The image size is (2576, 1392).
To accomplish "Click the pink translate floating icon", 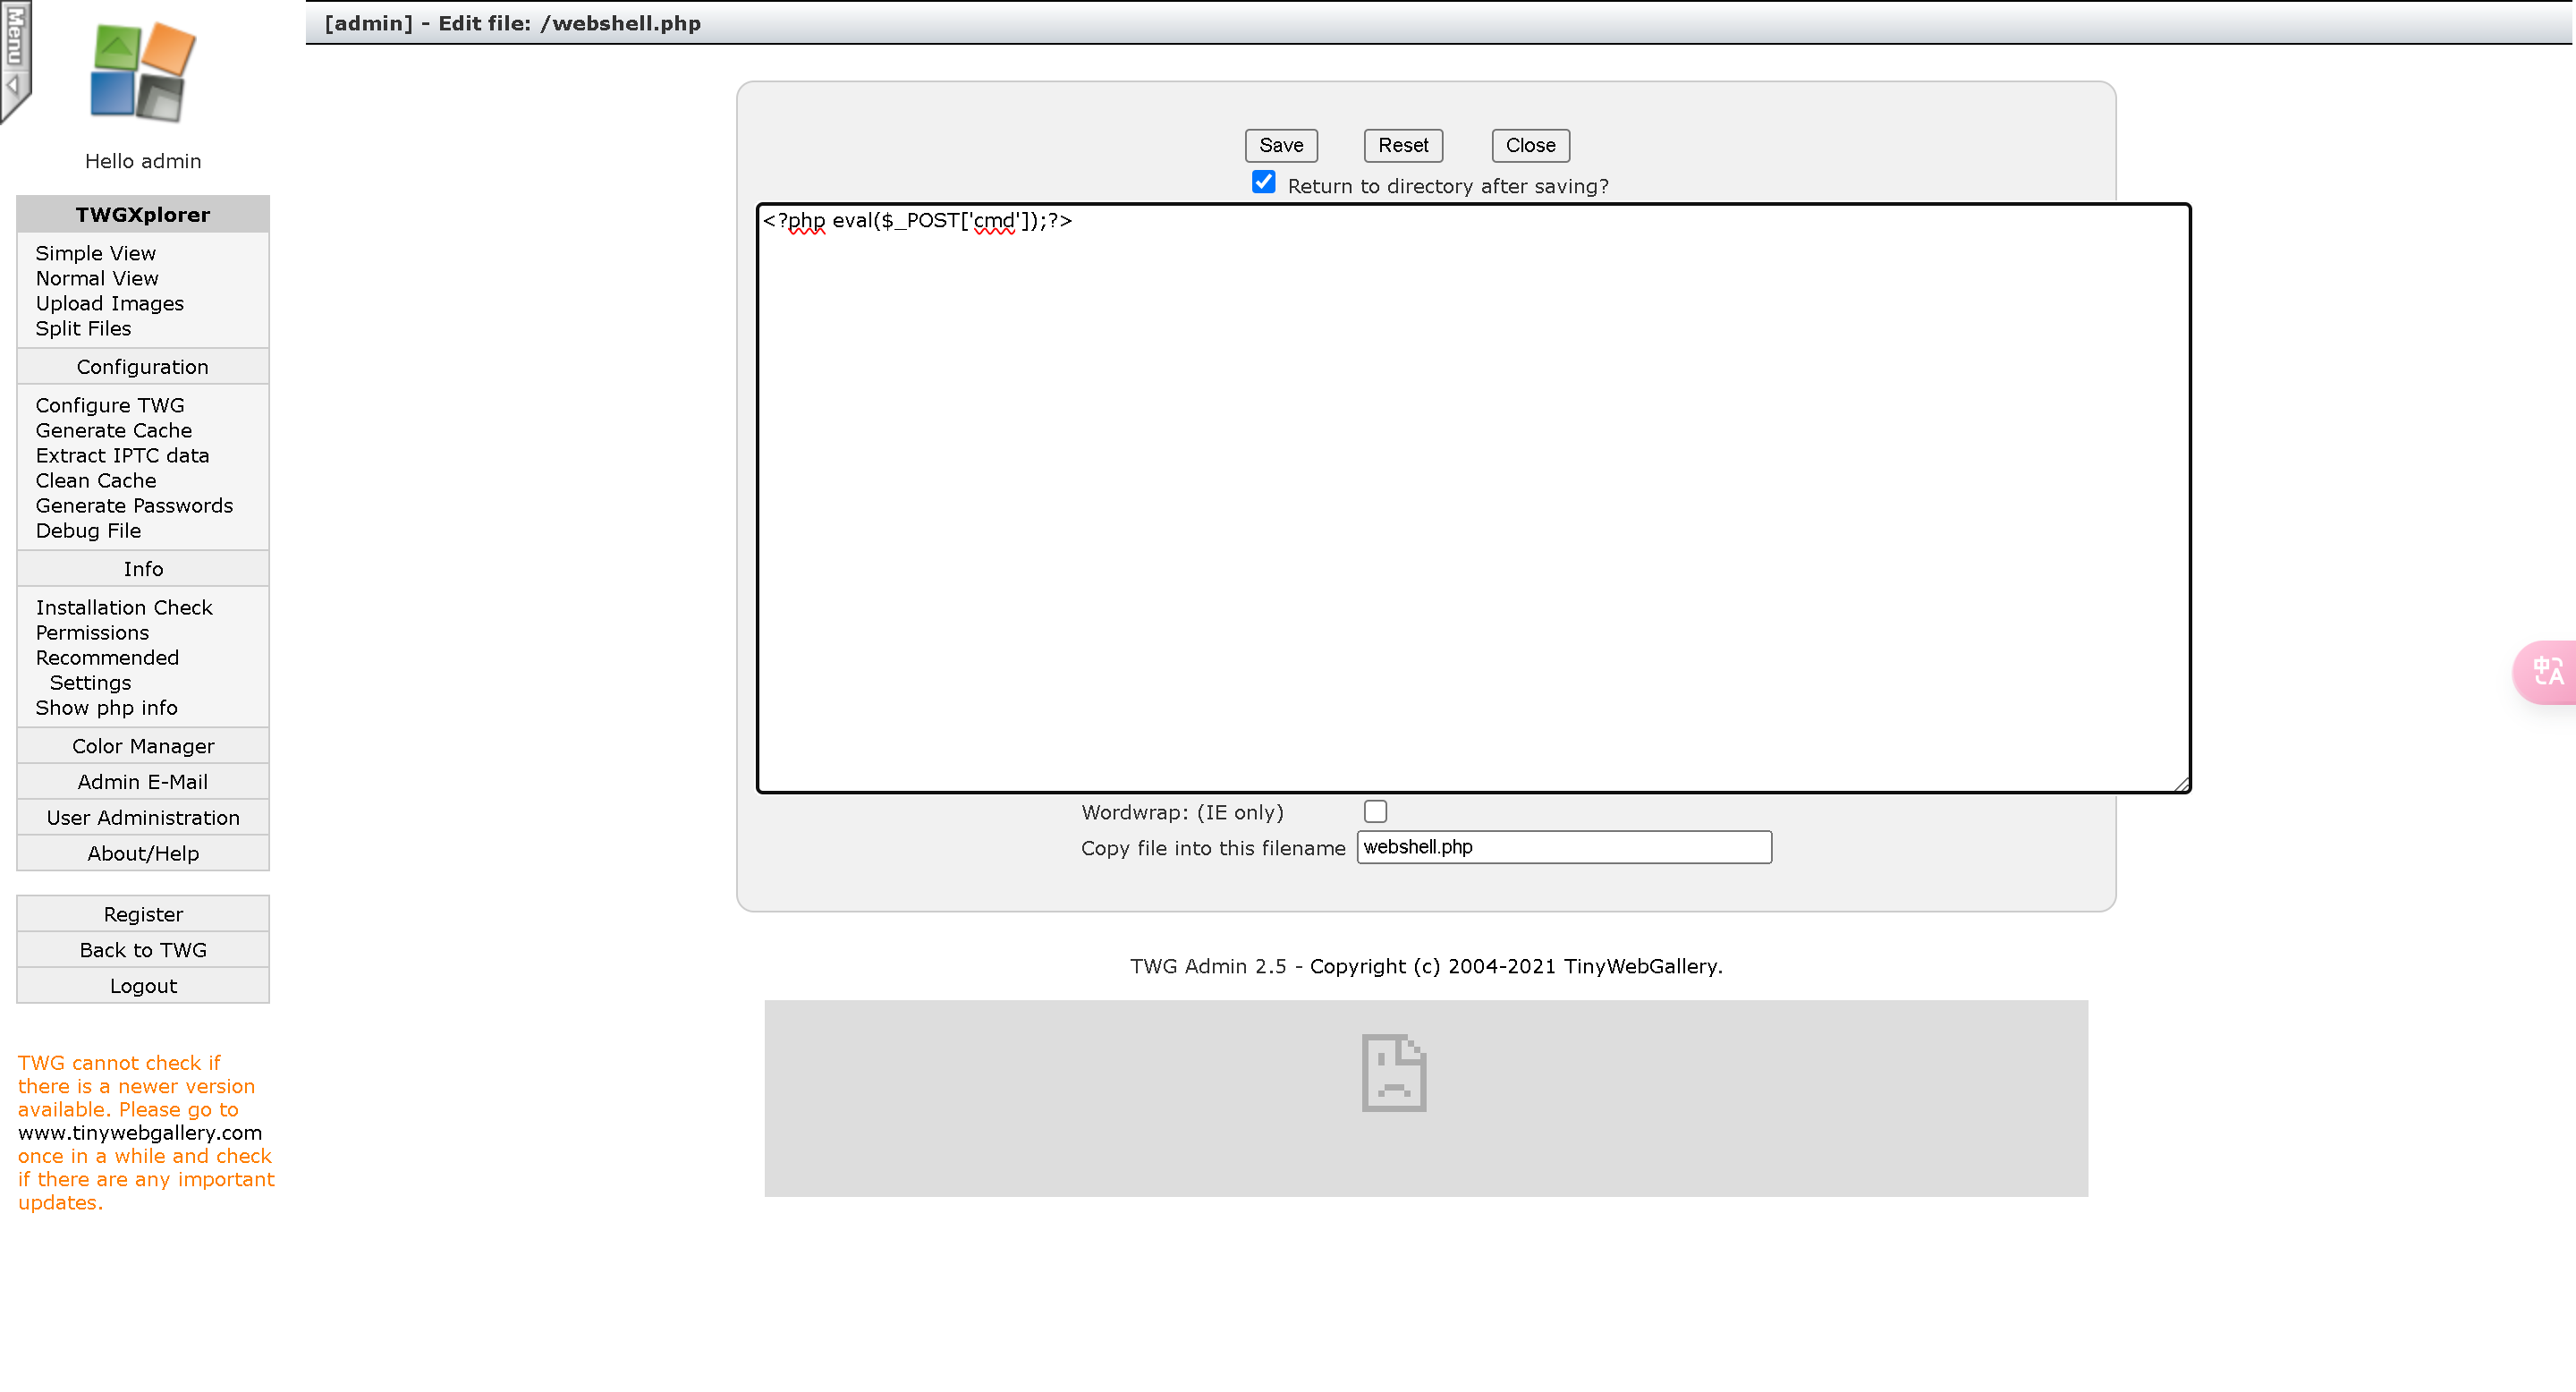I will (x=2547, y=672).
